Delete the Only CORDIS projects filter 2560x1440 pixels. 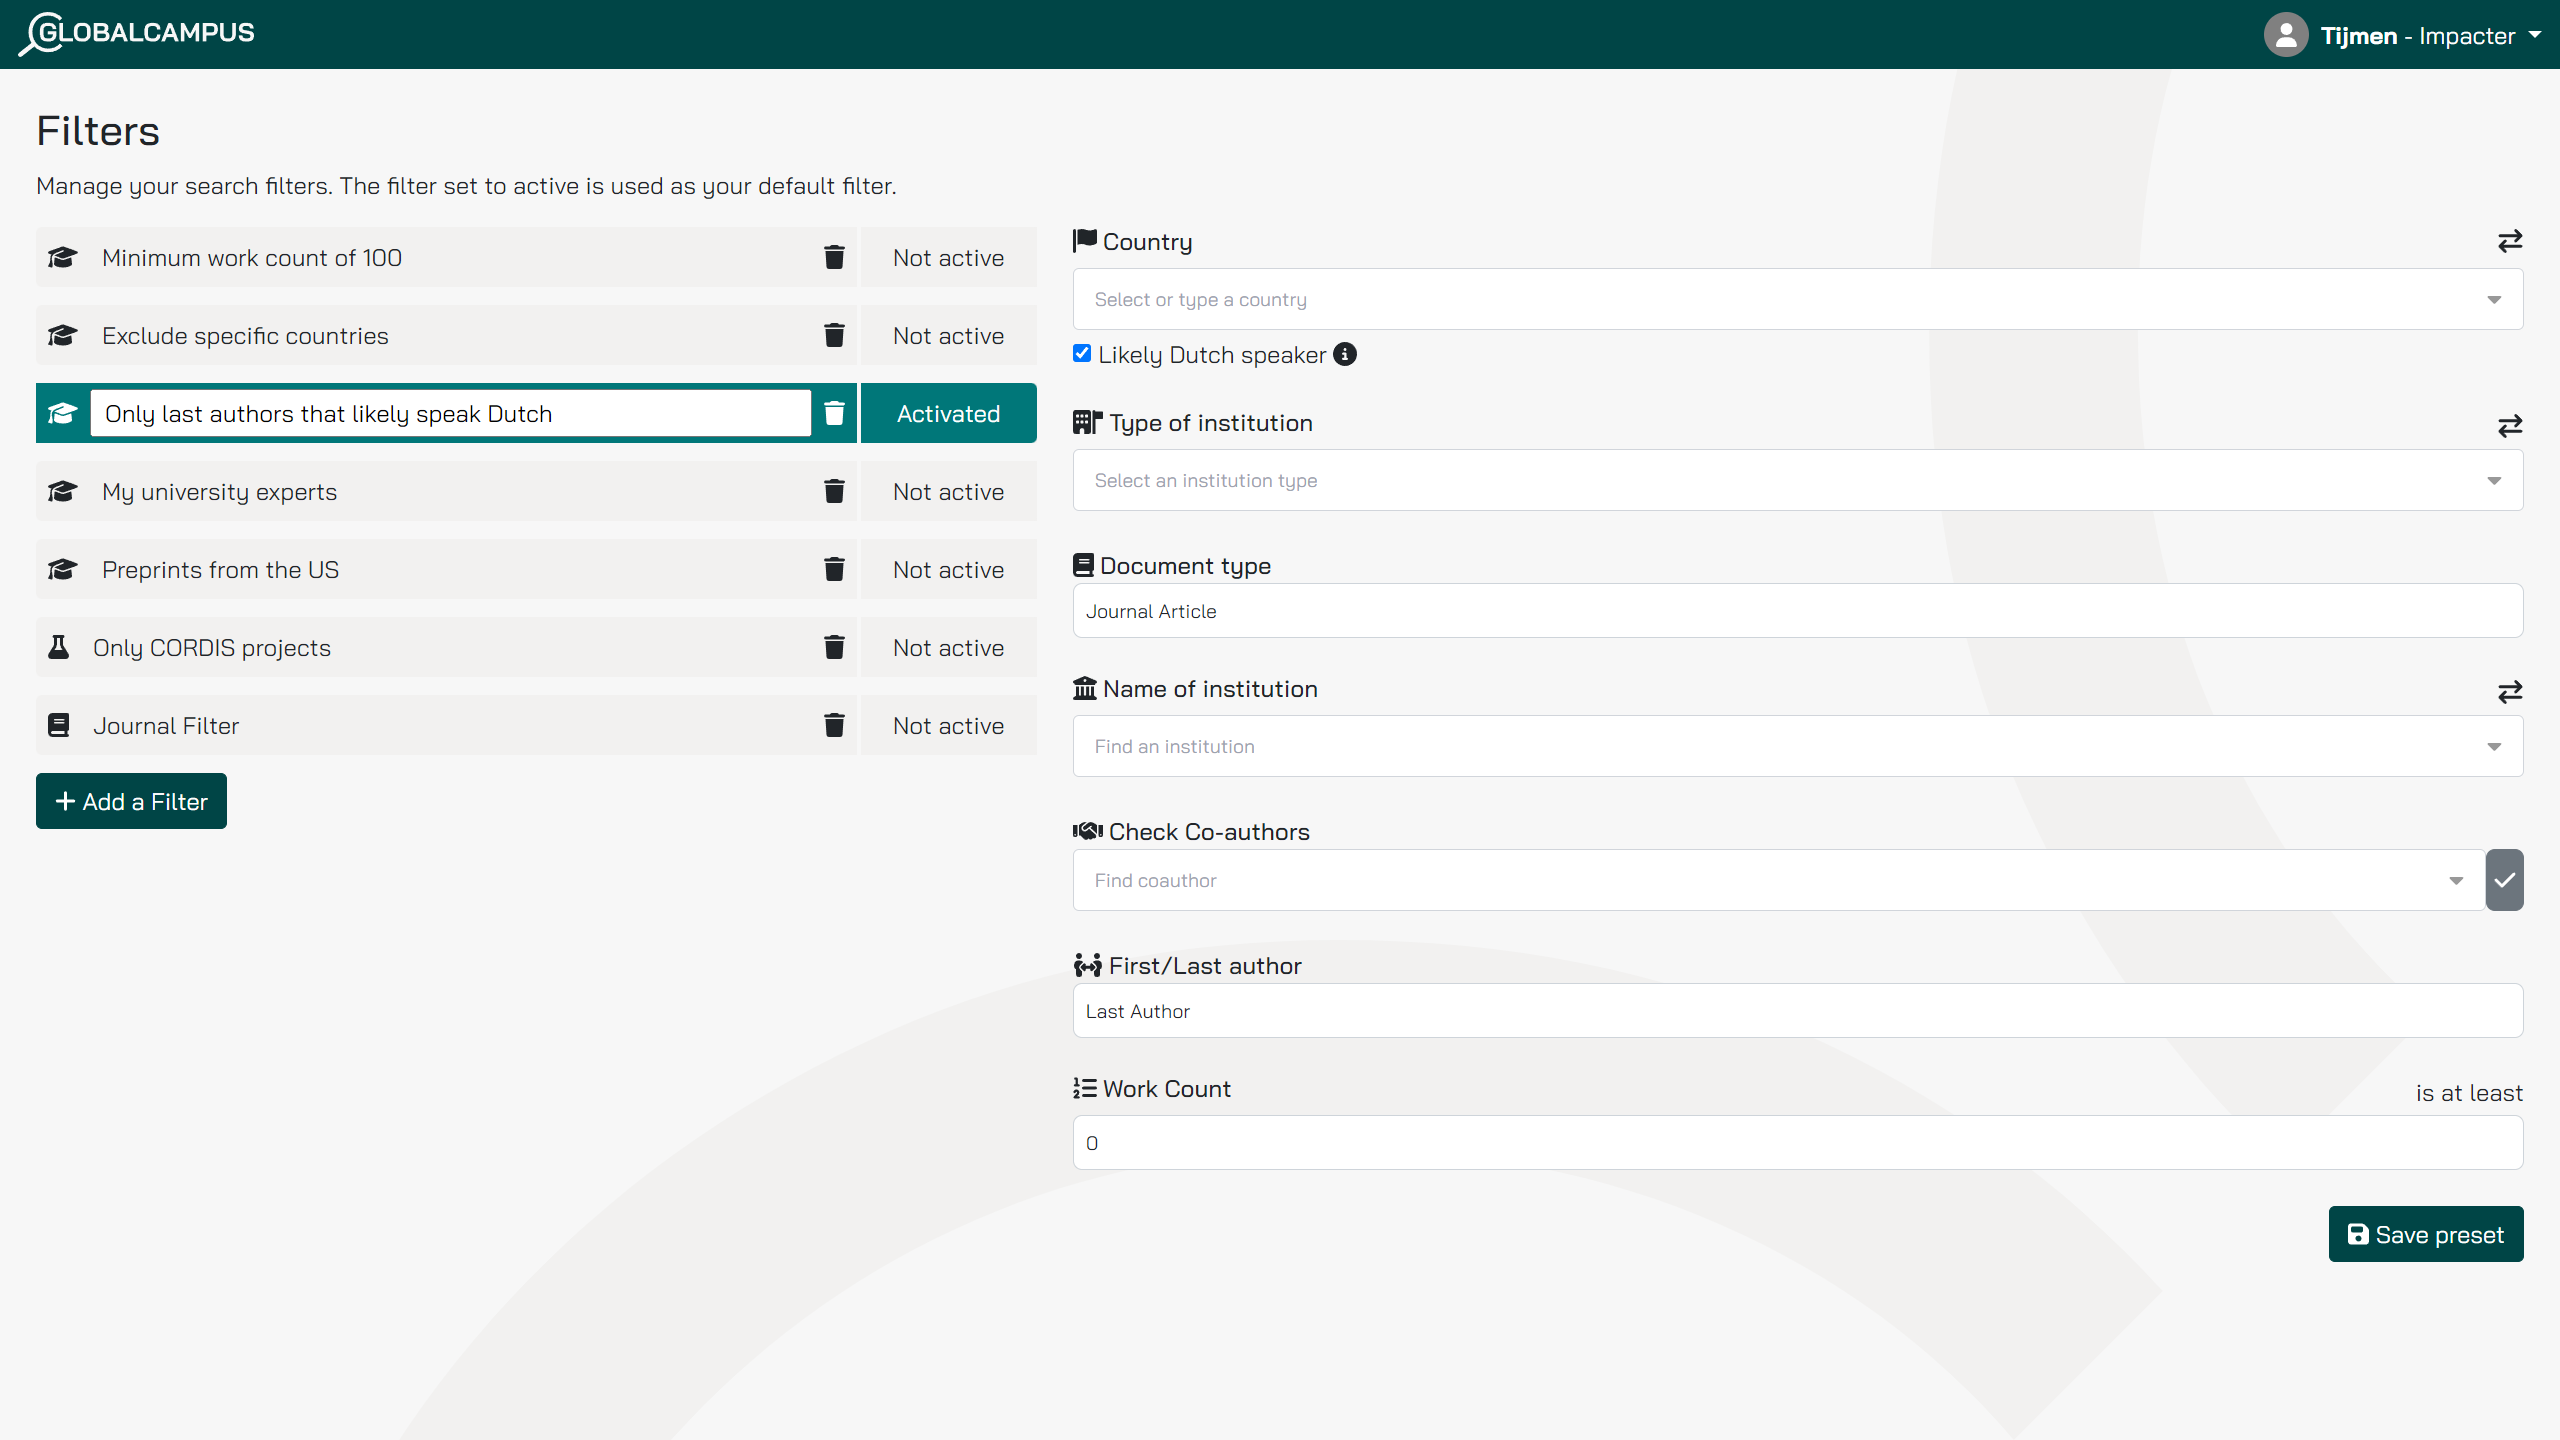click(x=834, y=647)
